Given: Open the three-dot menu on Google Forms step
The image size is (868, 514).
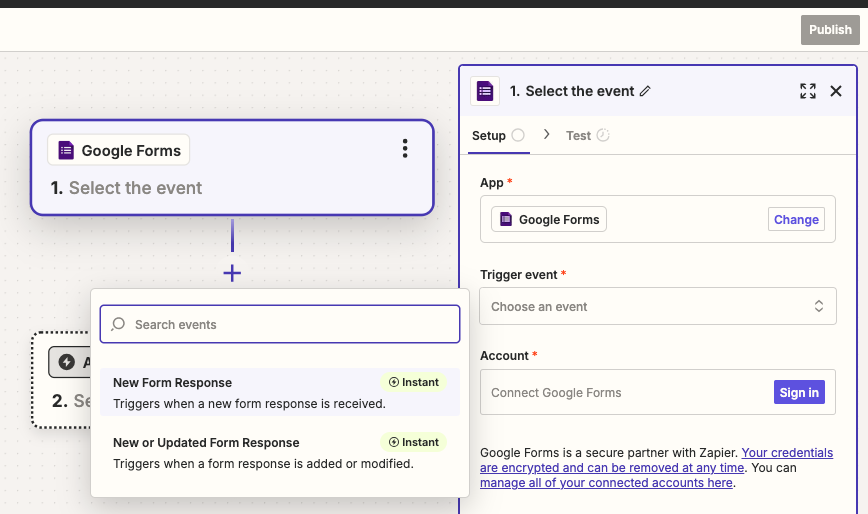Looking at the screenshot, I should (x=405, y=148).
